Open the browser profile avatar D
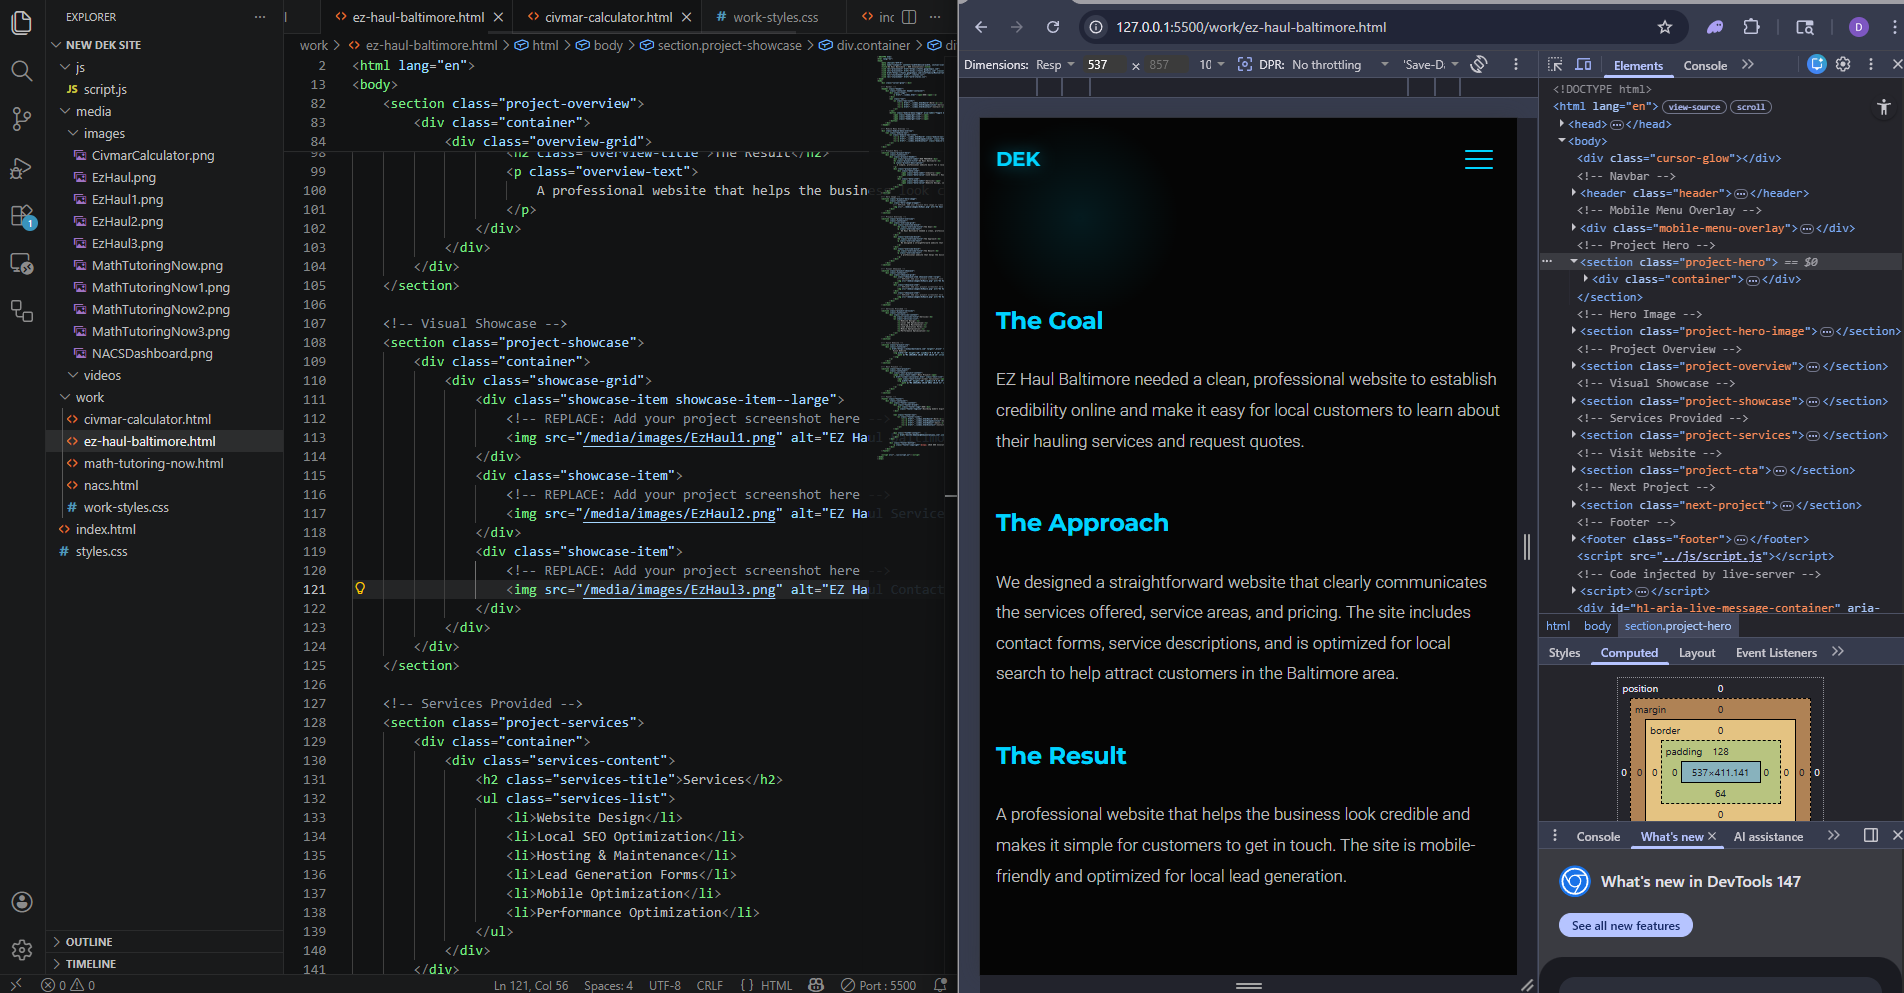 tap(1859, 27)
